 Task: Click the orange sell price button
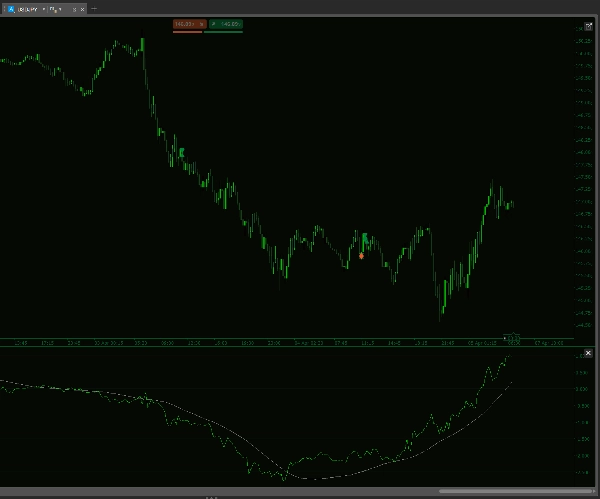tap(189, 24)
